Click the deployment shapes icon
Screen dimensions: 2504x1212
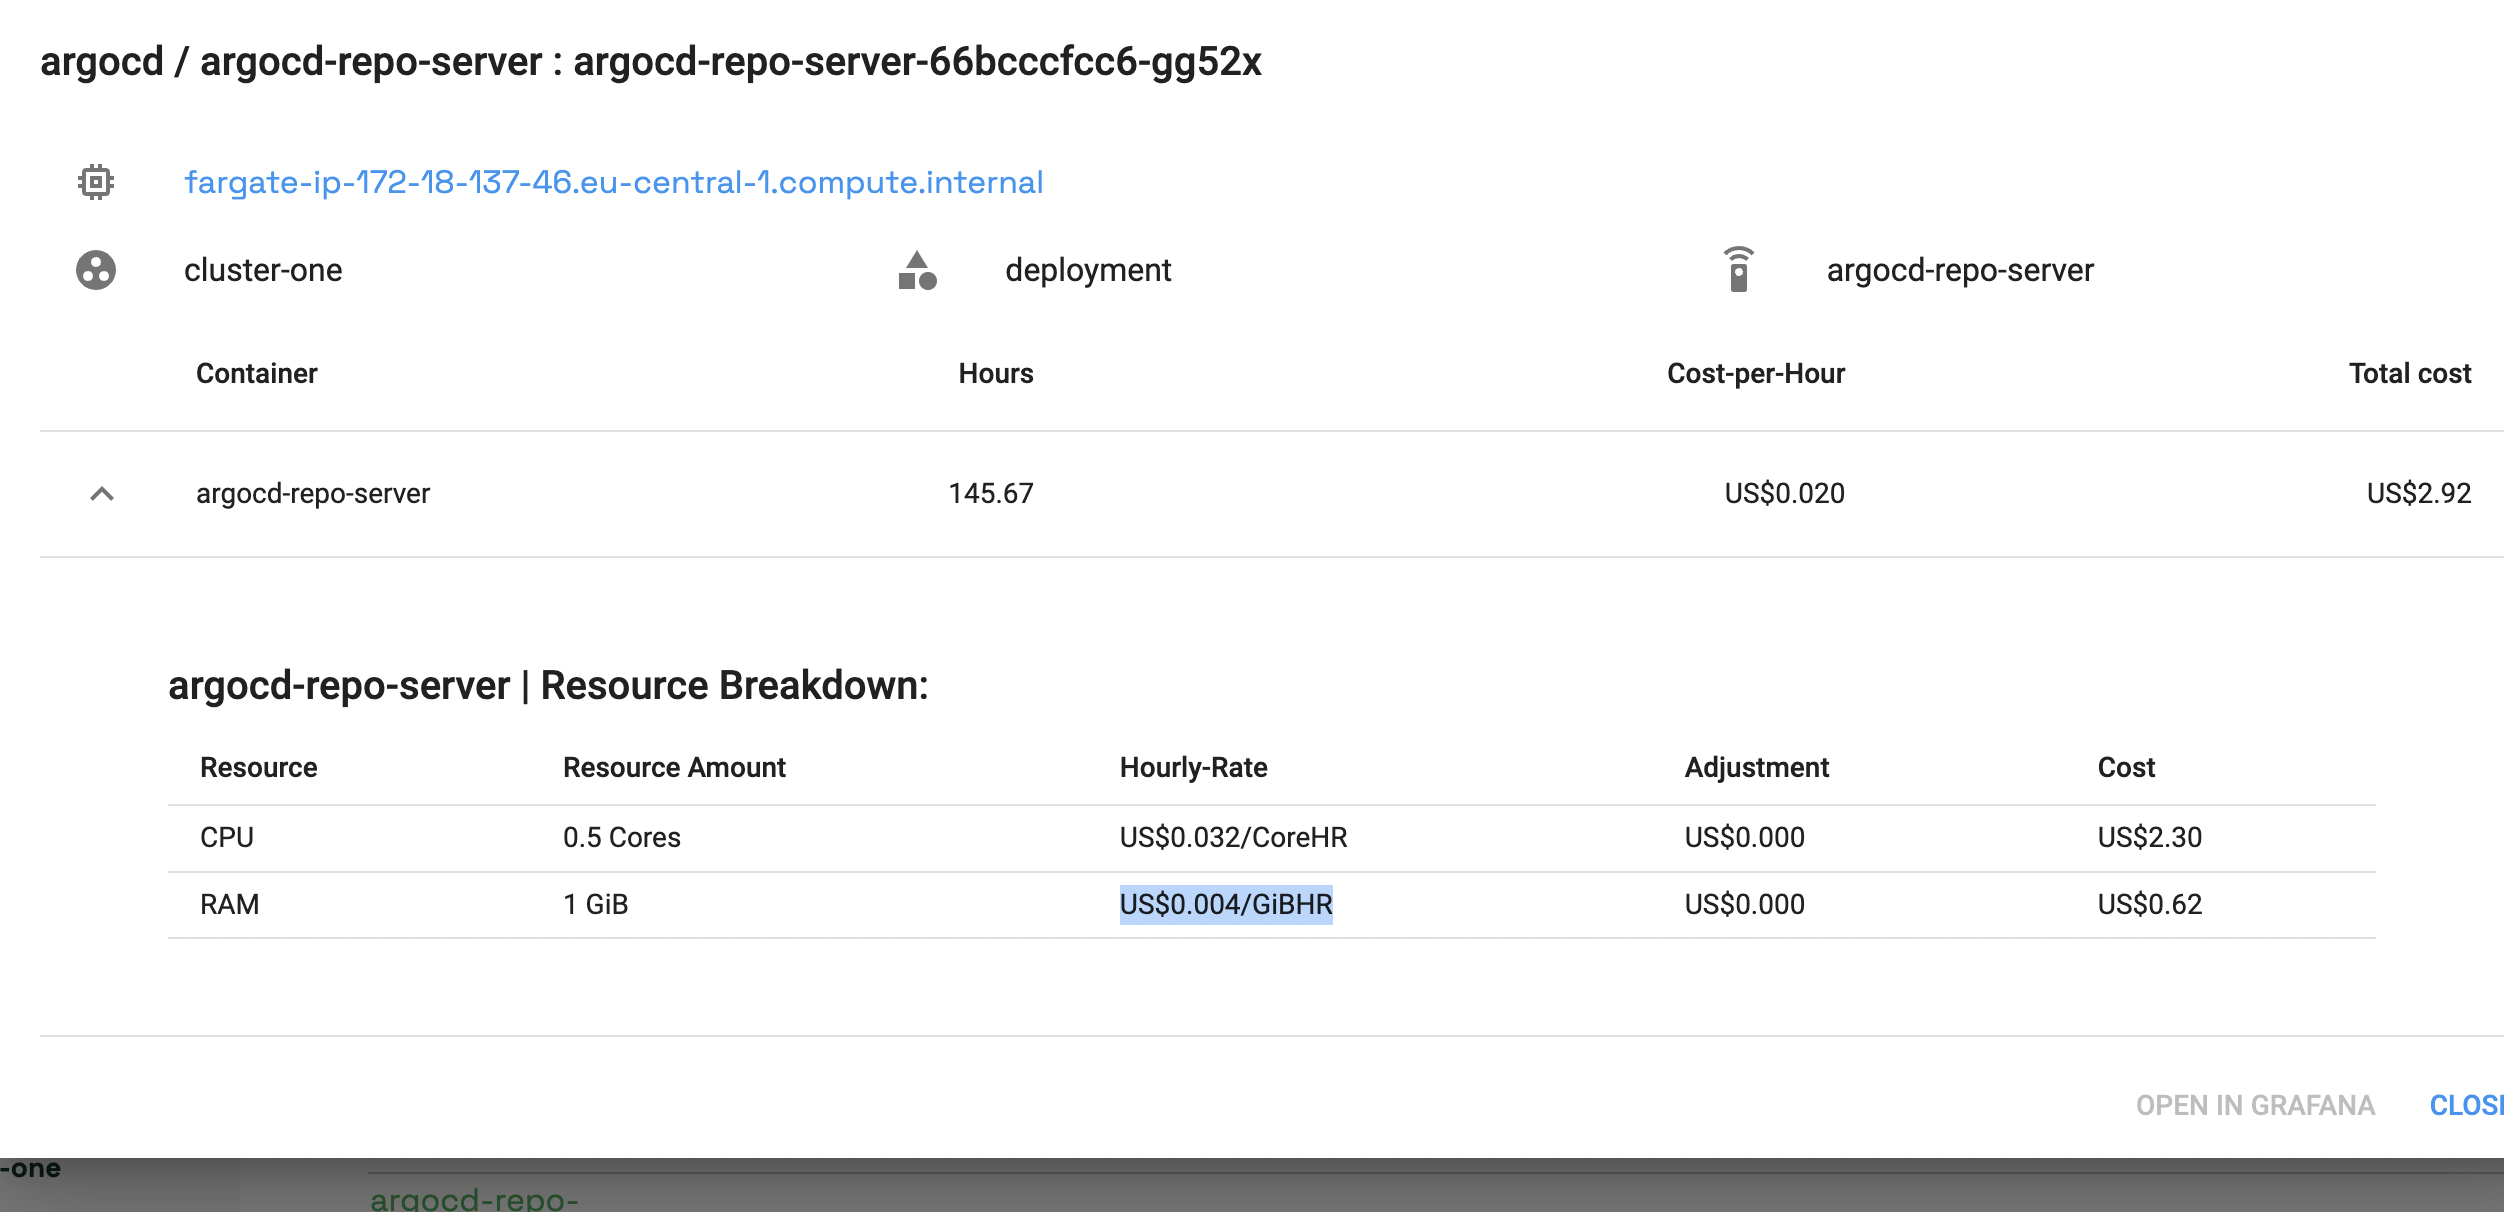(x=918, y=272)
